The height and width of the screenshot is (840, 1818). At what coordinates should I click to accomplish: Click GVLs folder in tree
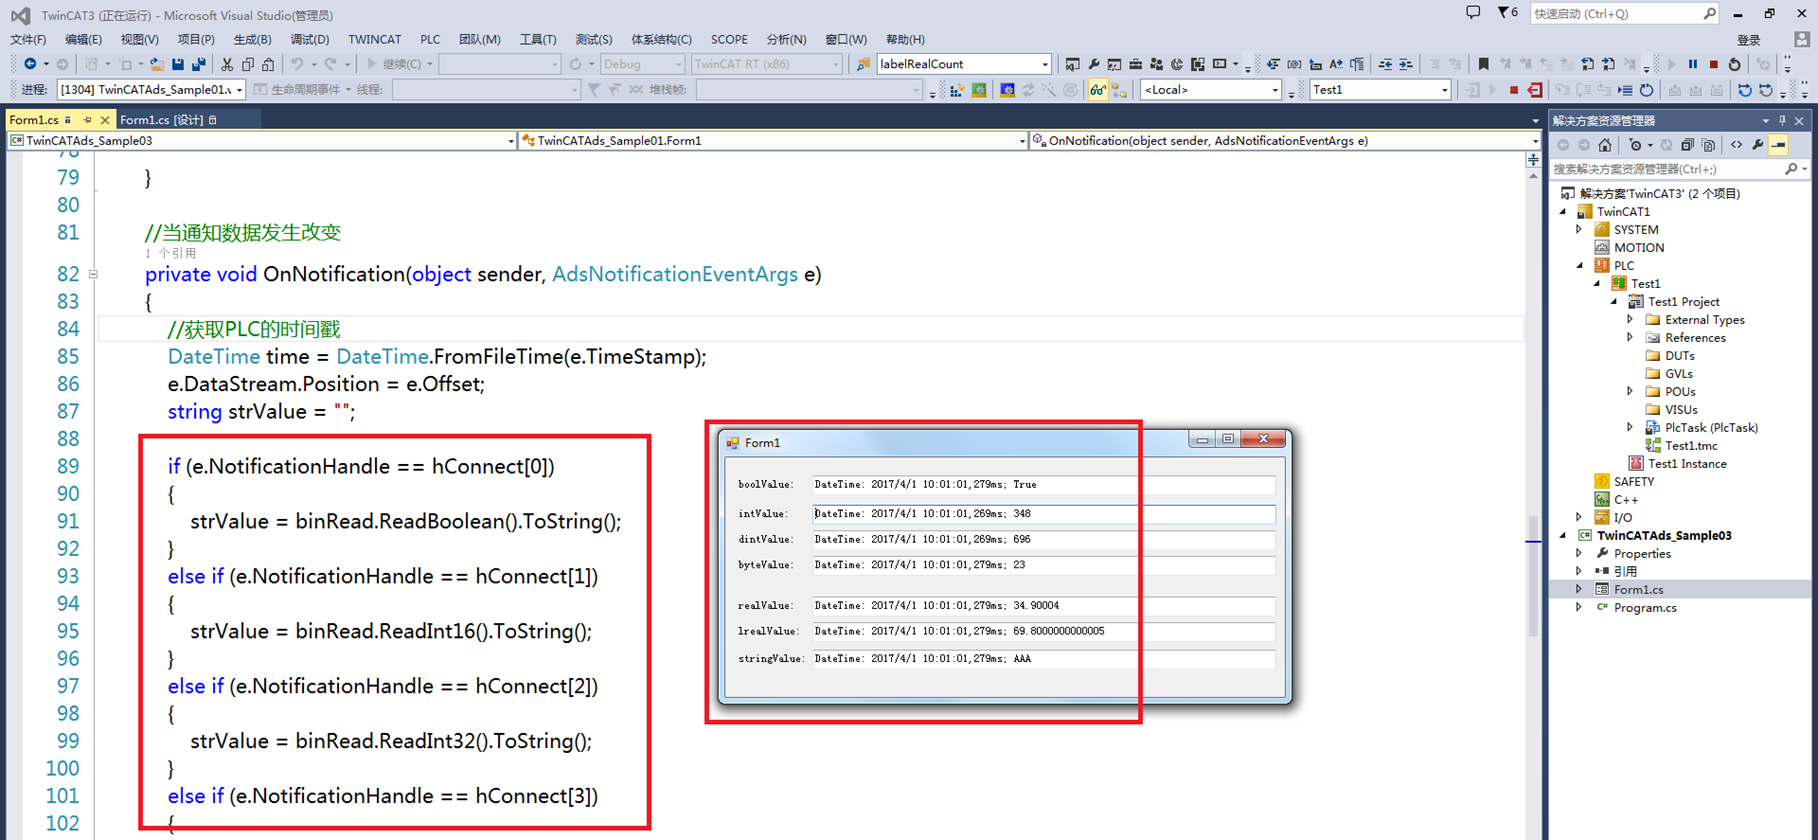click(1678, 374)
